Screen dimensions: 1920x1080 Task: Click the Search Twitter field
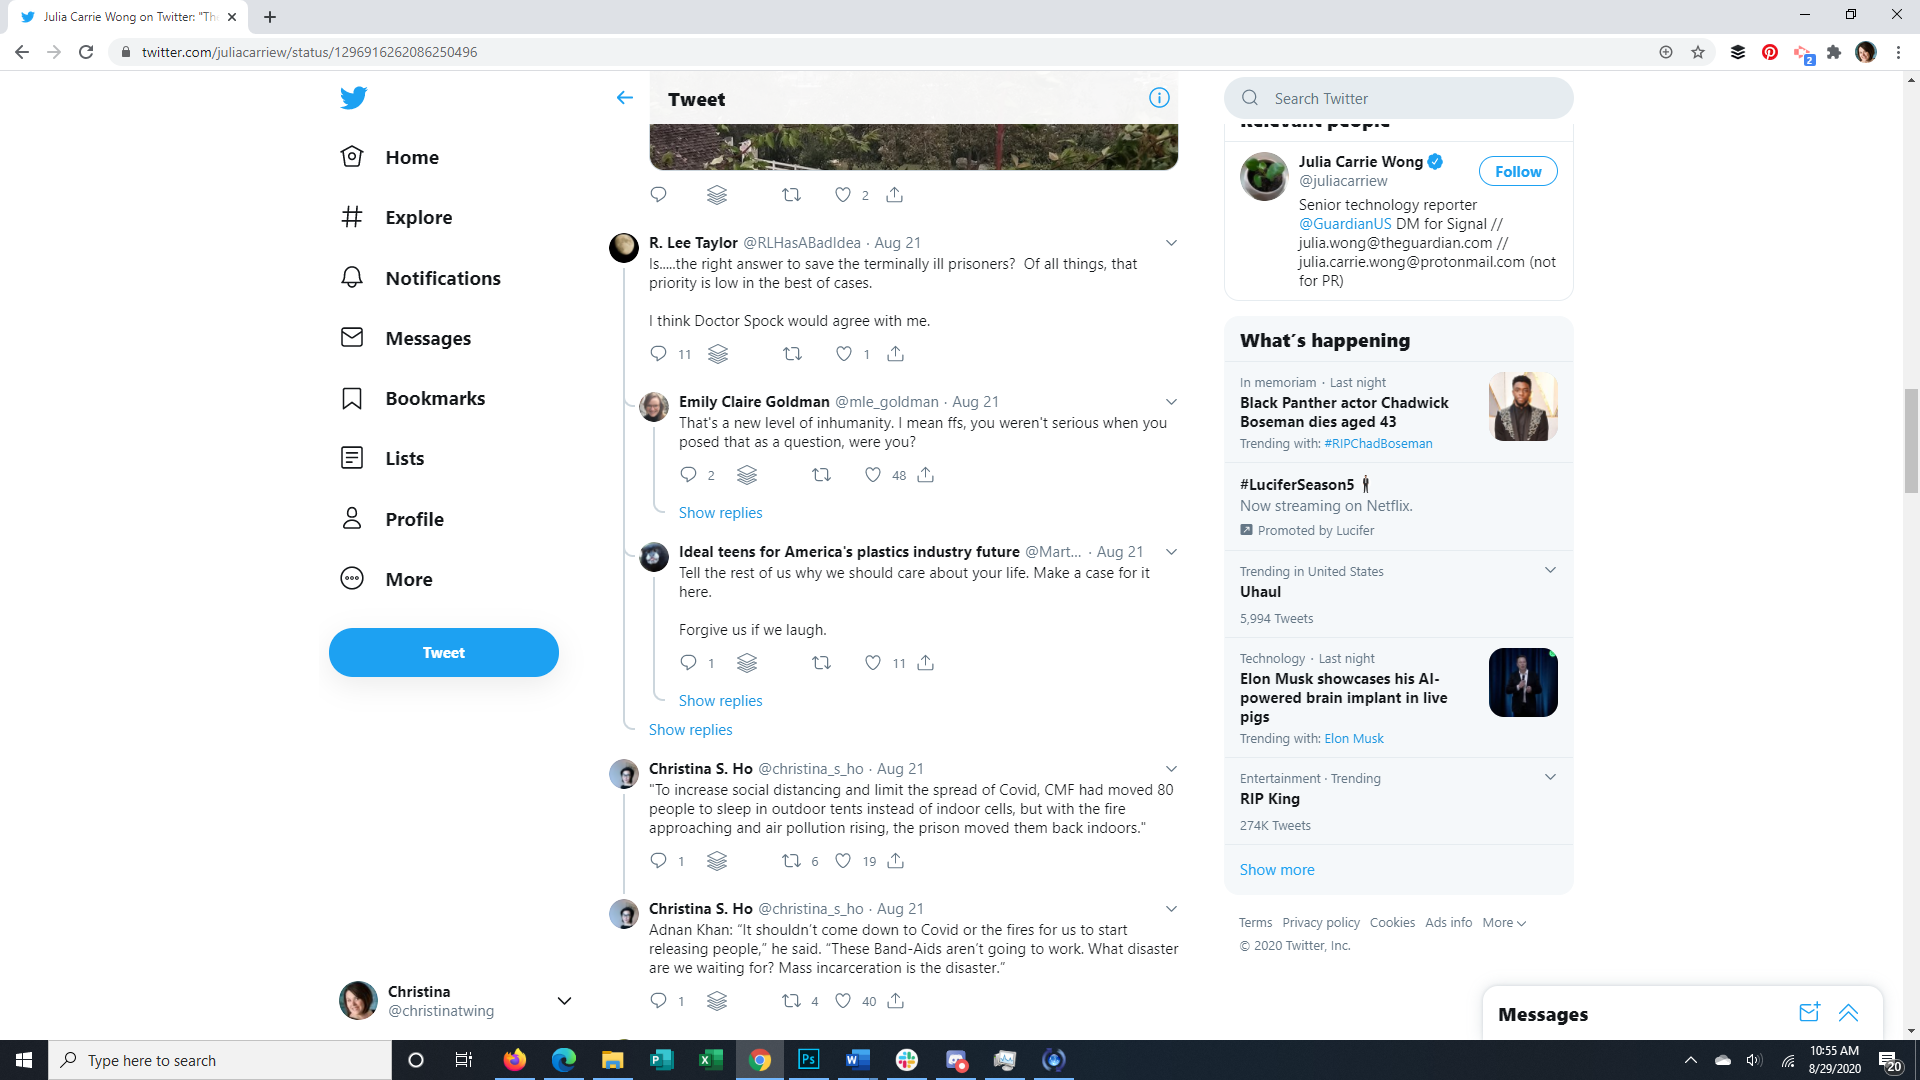click(x=1400, y=98)
